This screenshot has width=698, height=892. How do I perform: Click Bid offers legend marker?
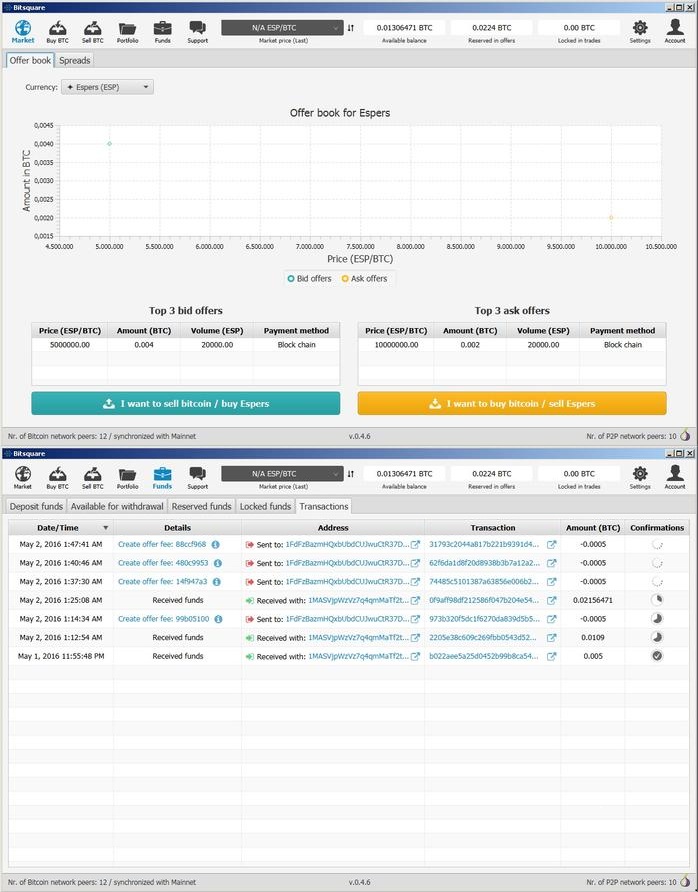[291, 279]
